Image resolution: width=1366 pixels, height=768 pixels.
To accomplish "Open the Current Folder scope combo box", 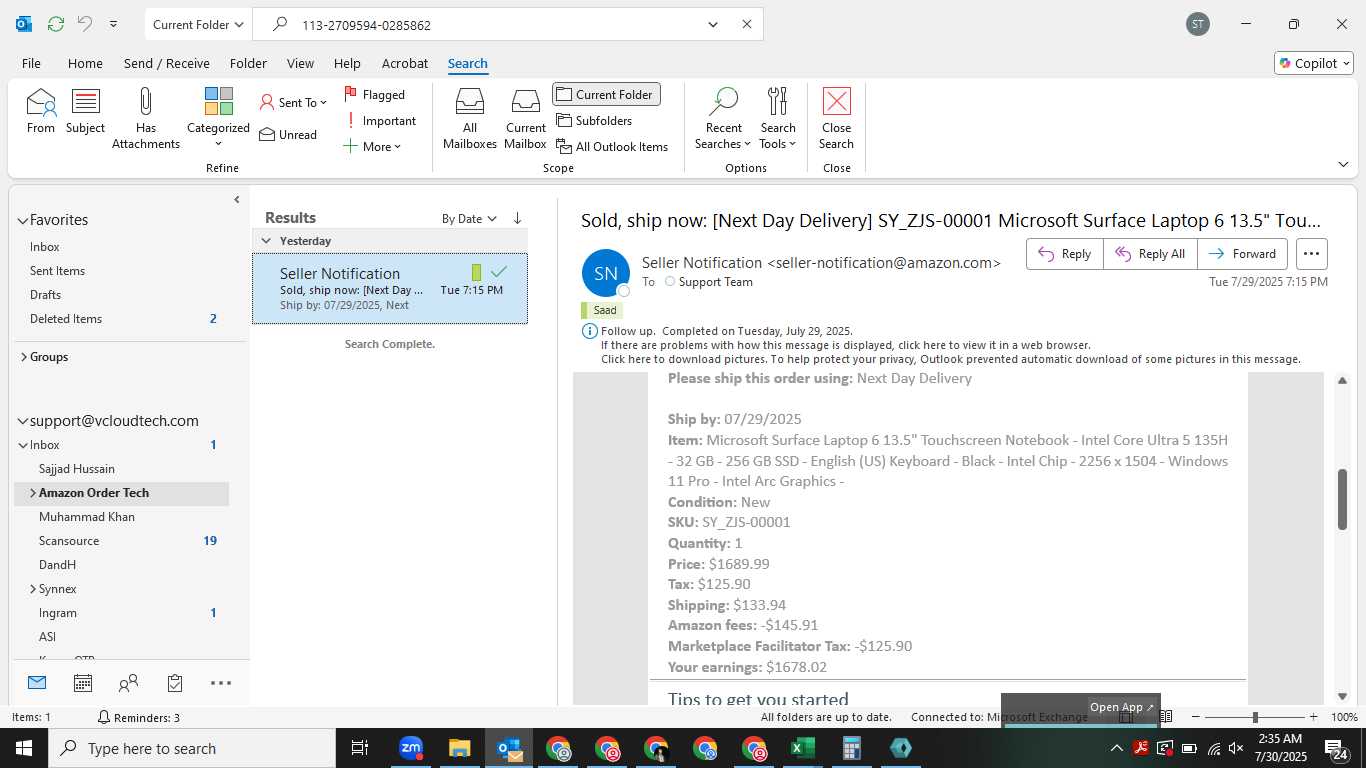I will pyautogui.click(x=198, y=24).
